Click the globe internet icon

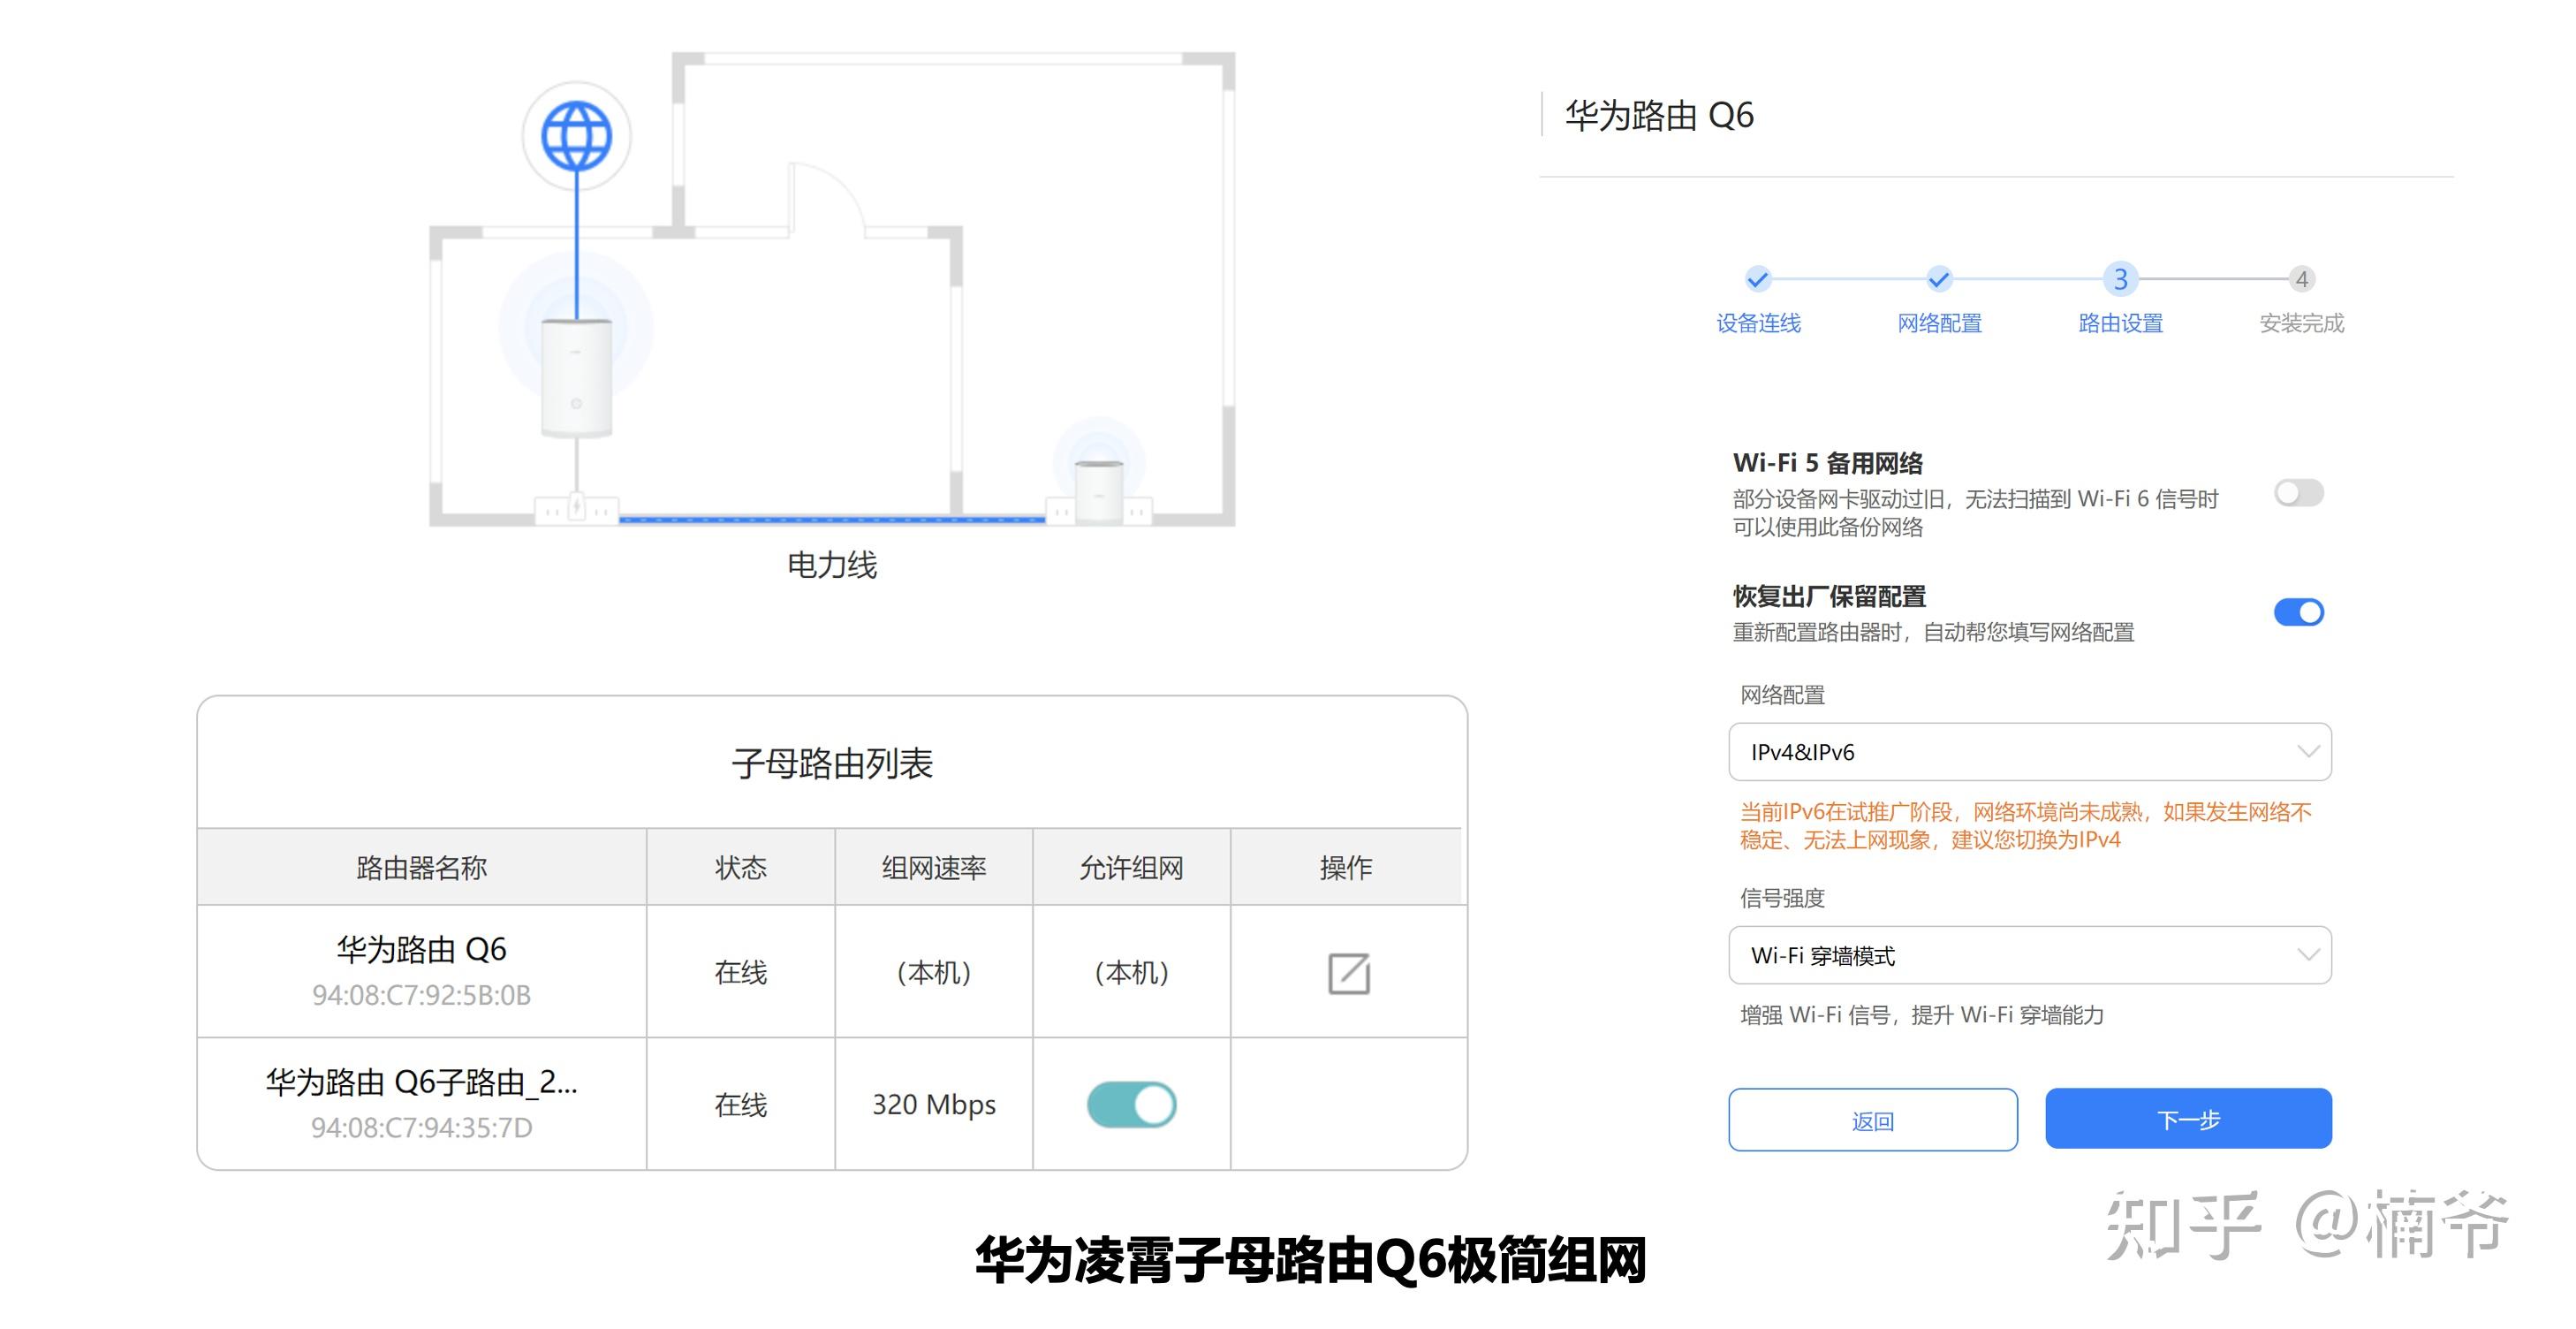click(576, 135)
